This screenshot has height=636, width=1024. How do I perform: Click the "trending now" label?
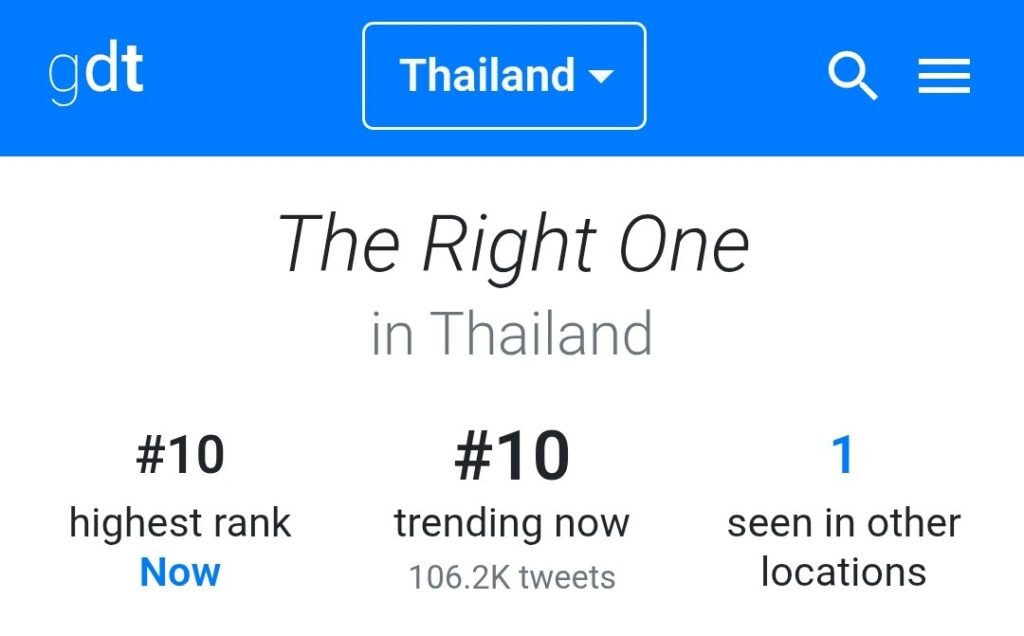click(511, 523)
